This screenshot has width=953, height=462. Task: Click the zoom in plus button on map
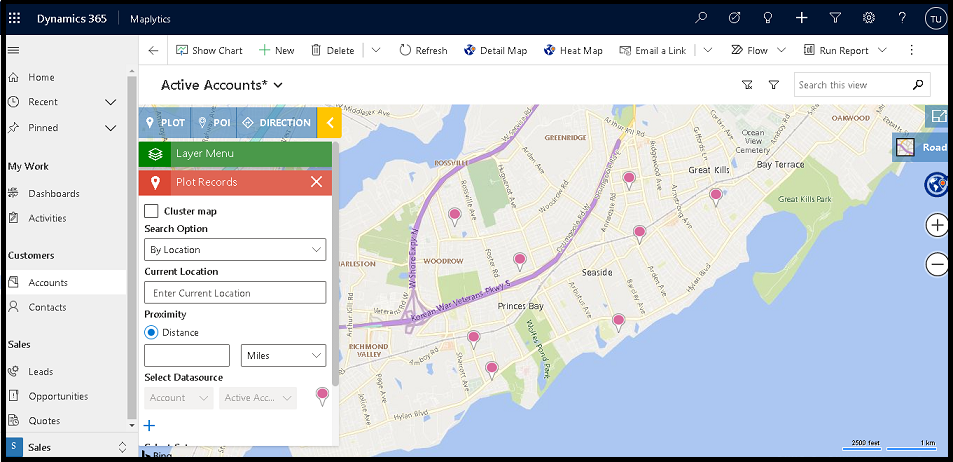tap(937, 225)
